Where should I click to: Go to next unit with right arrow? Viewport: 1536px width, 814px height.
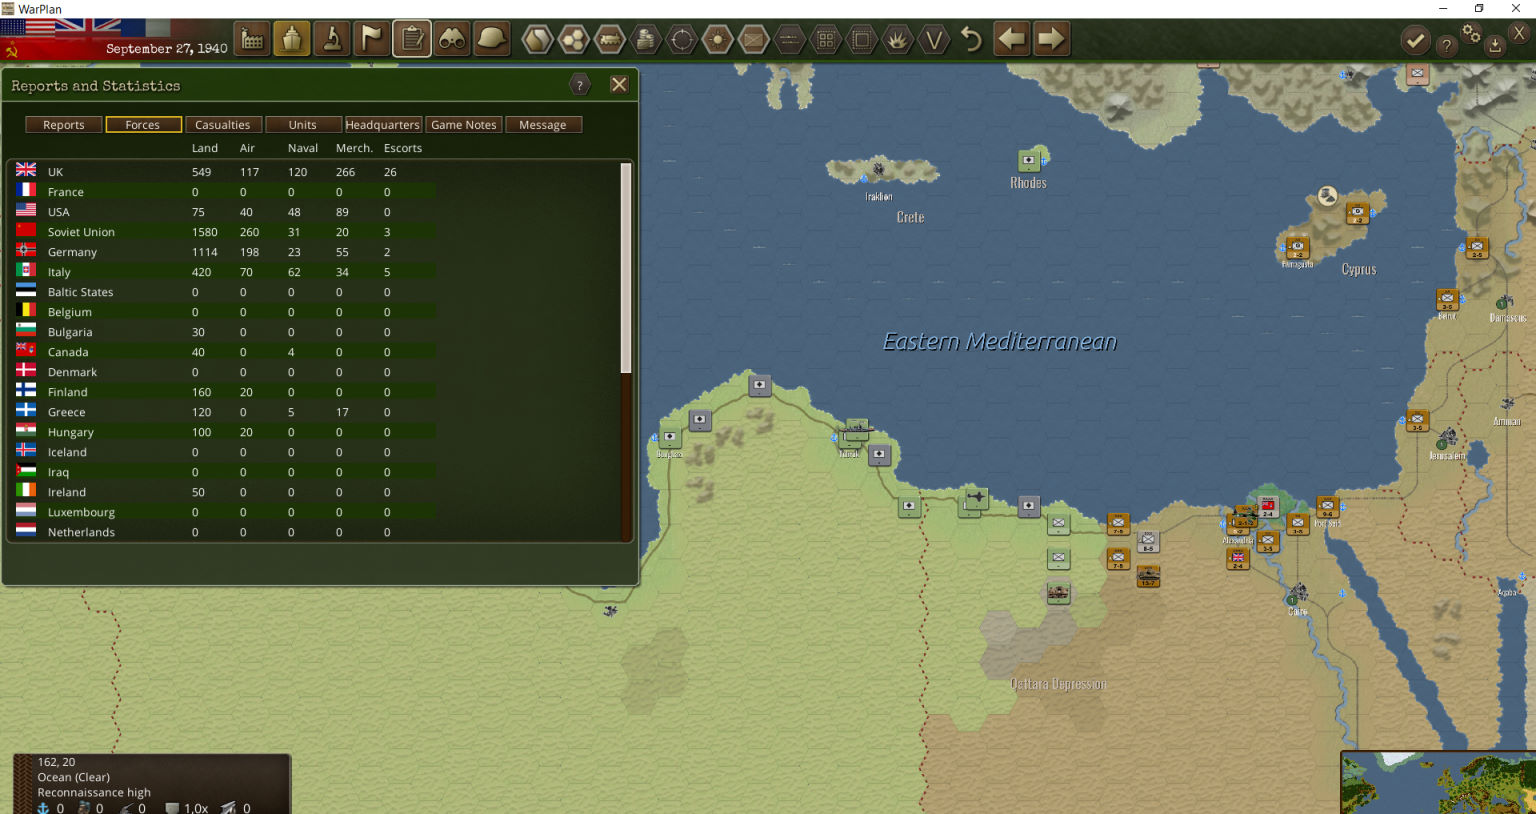pos(1051,40)
